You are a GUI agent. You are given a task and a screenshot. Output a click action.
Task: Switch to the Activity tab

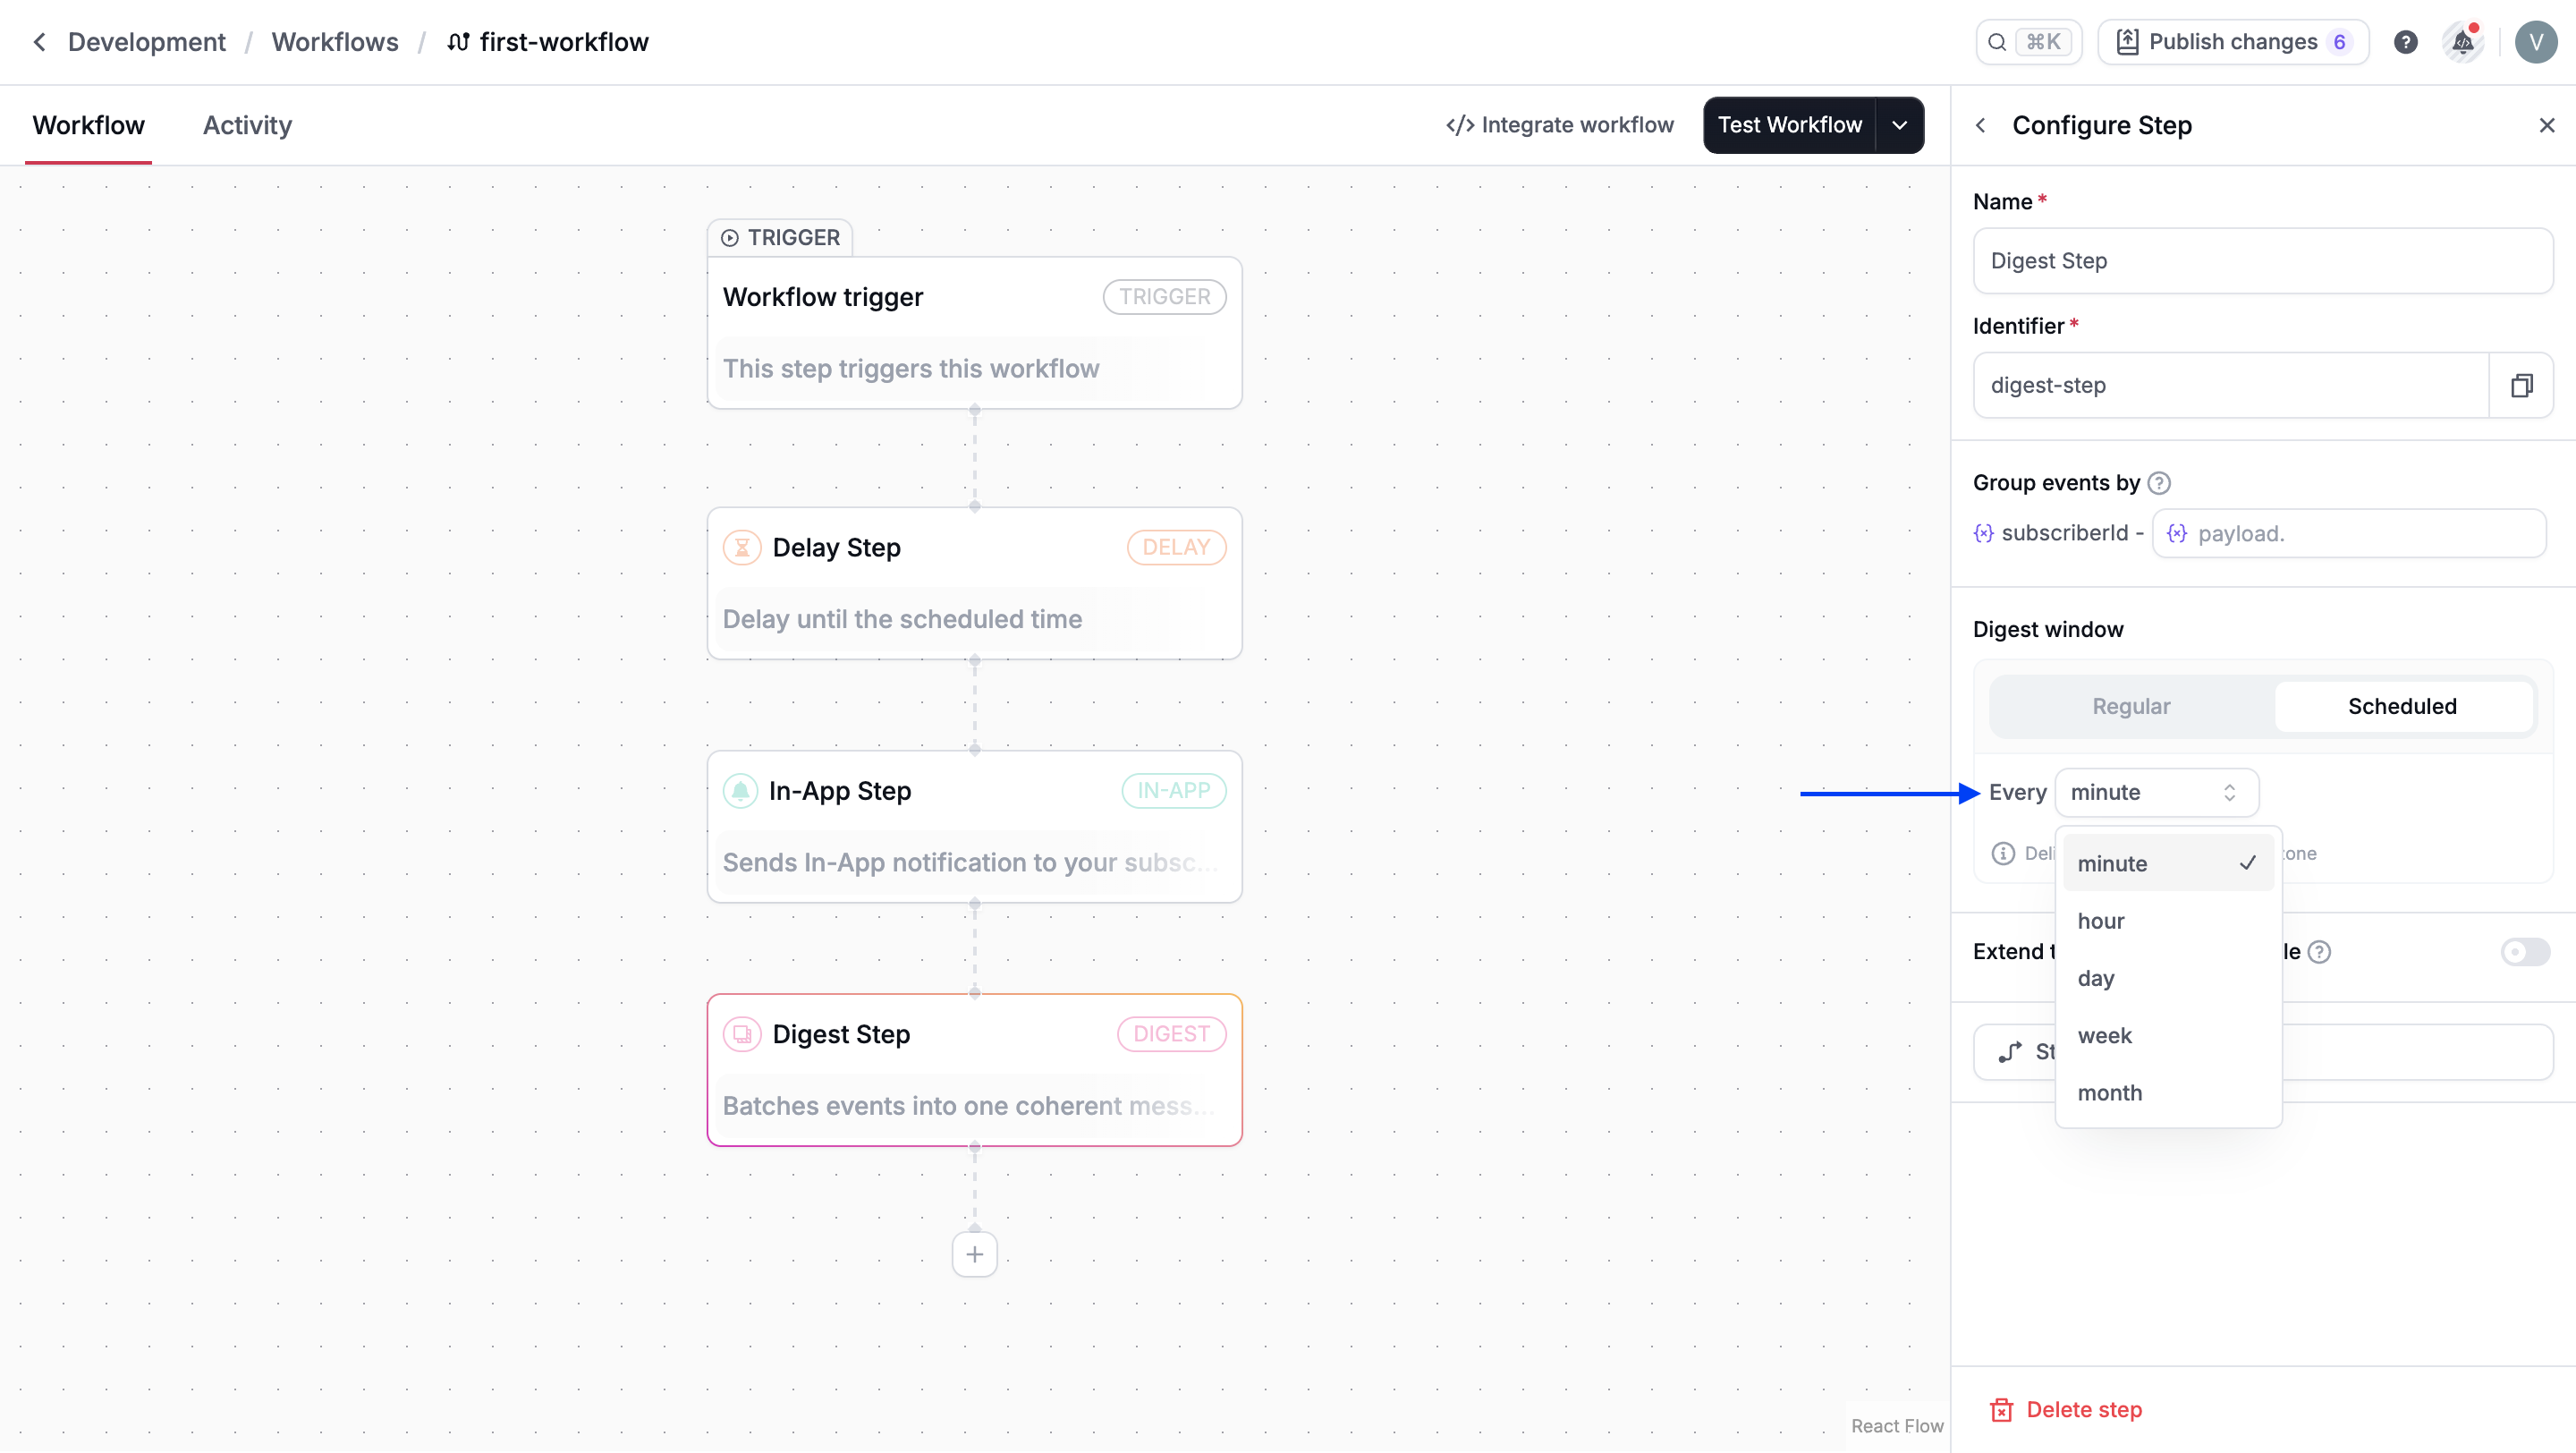point(246,124)
